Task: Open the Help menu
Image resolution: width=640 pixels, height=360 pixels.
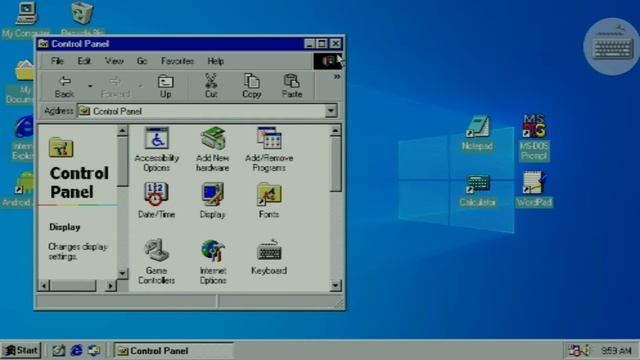Action: (x=216, y=61)
